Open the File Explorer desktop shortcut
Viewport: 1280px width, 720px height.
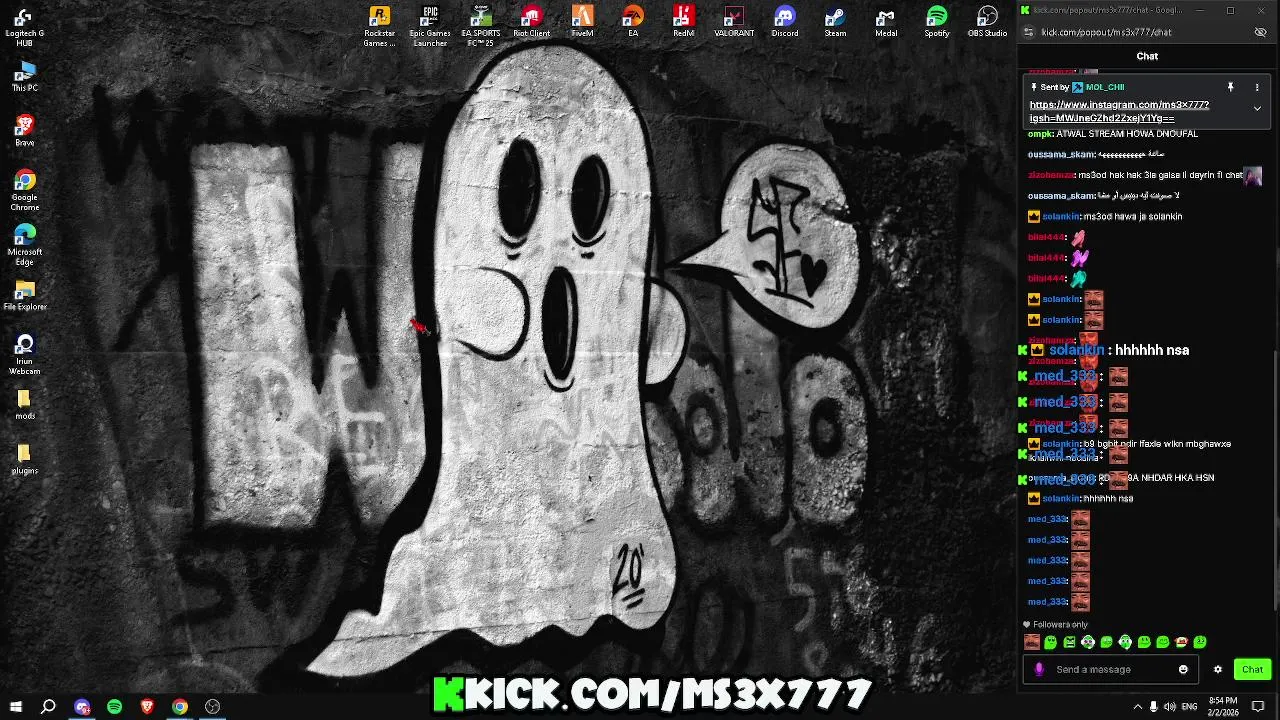pyautogui.click(x=24, y=295)
